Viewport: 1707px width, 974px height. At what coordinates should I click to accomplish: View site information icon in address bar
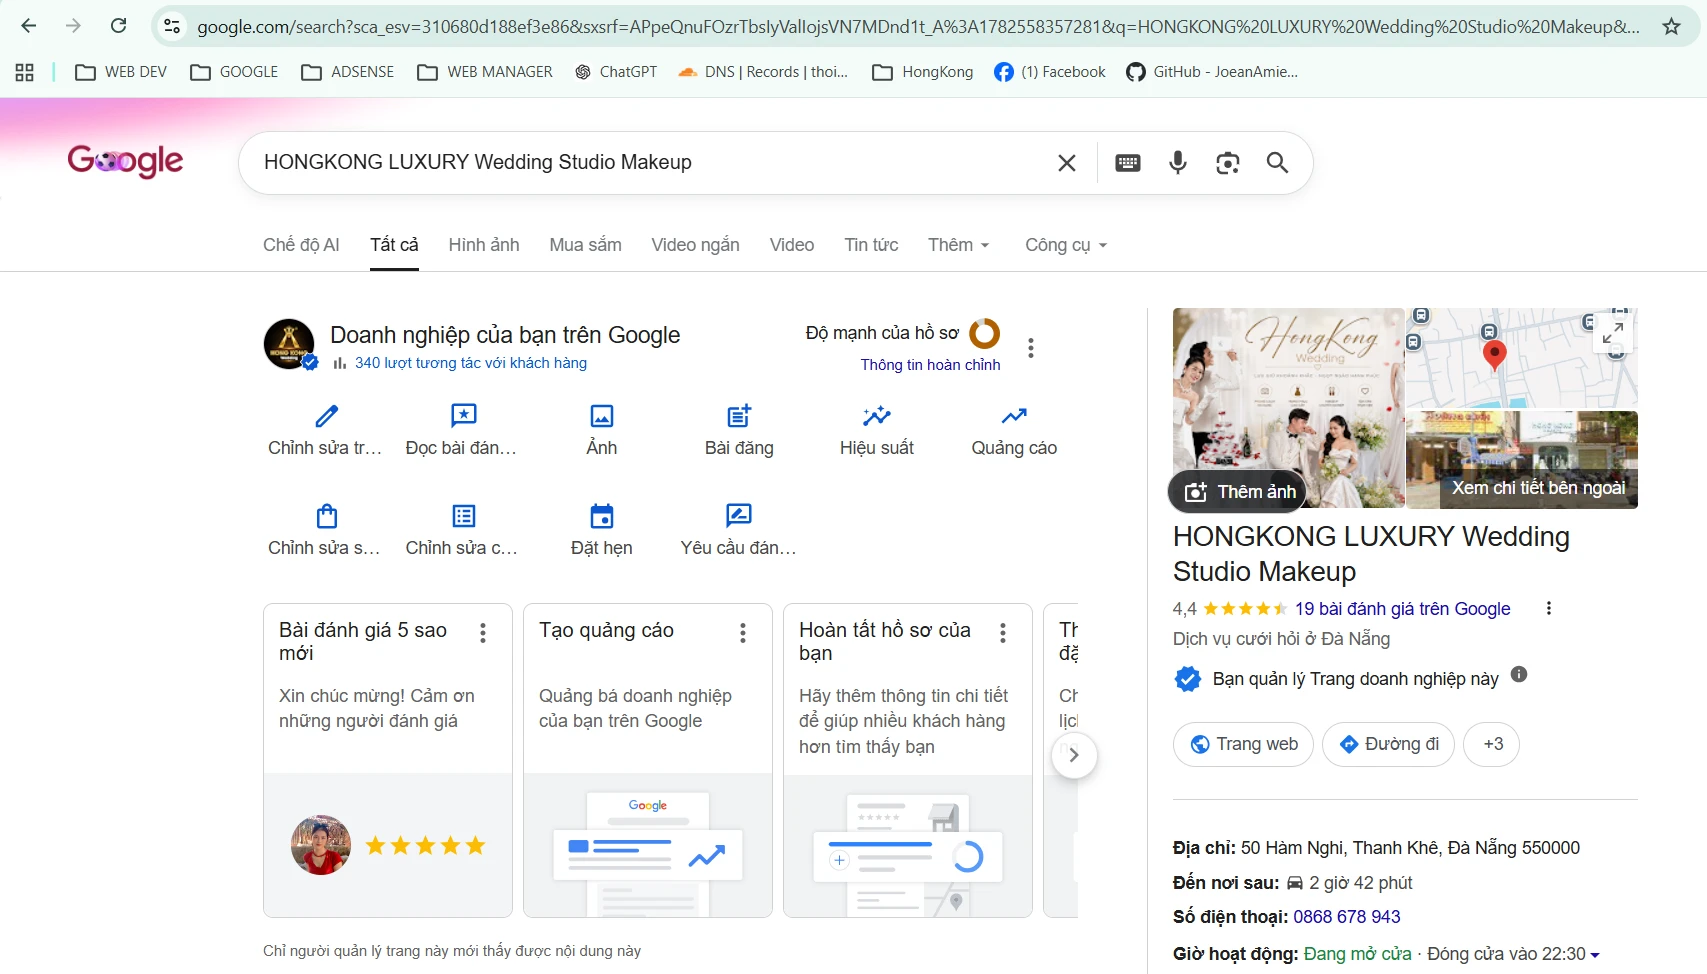click(172, 27)
